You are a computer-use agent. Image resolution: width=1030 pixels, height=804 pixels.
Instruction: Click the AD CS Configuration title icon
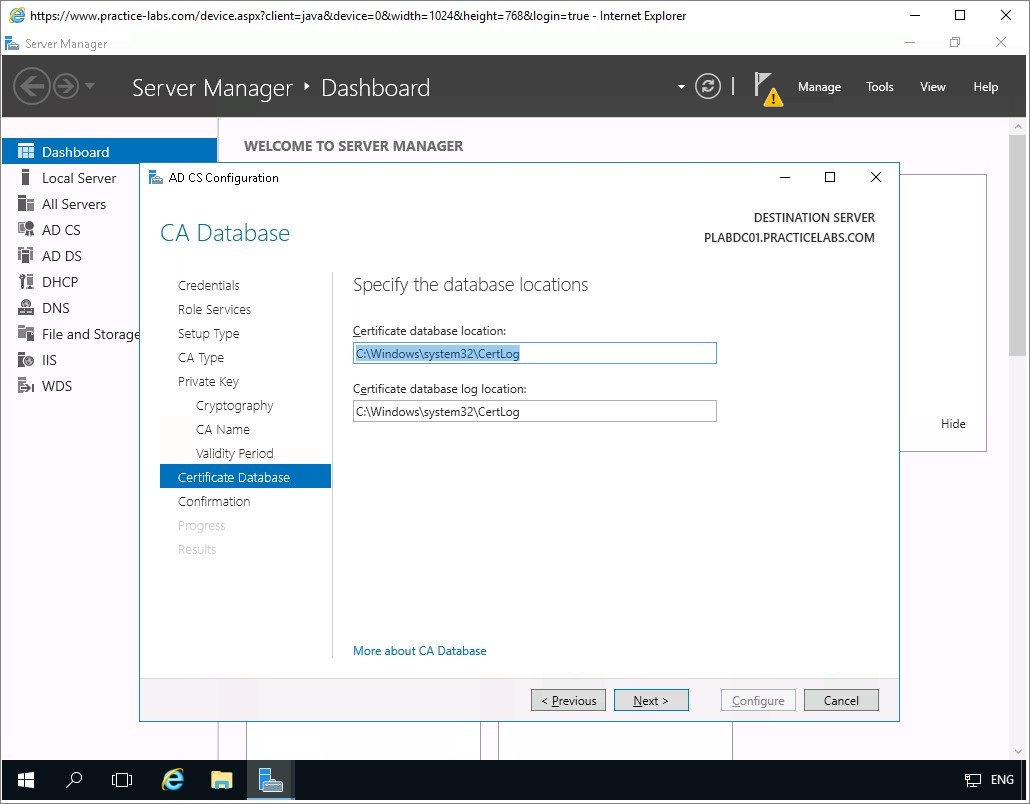click(x=156, y=177)
